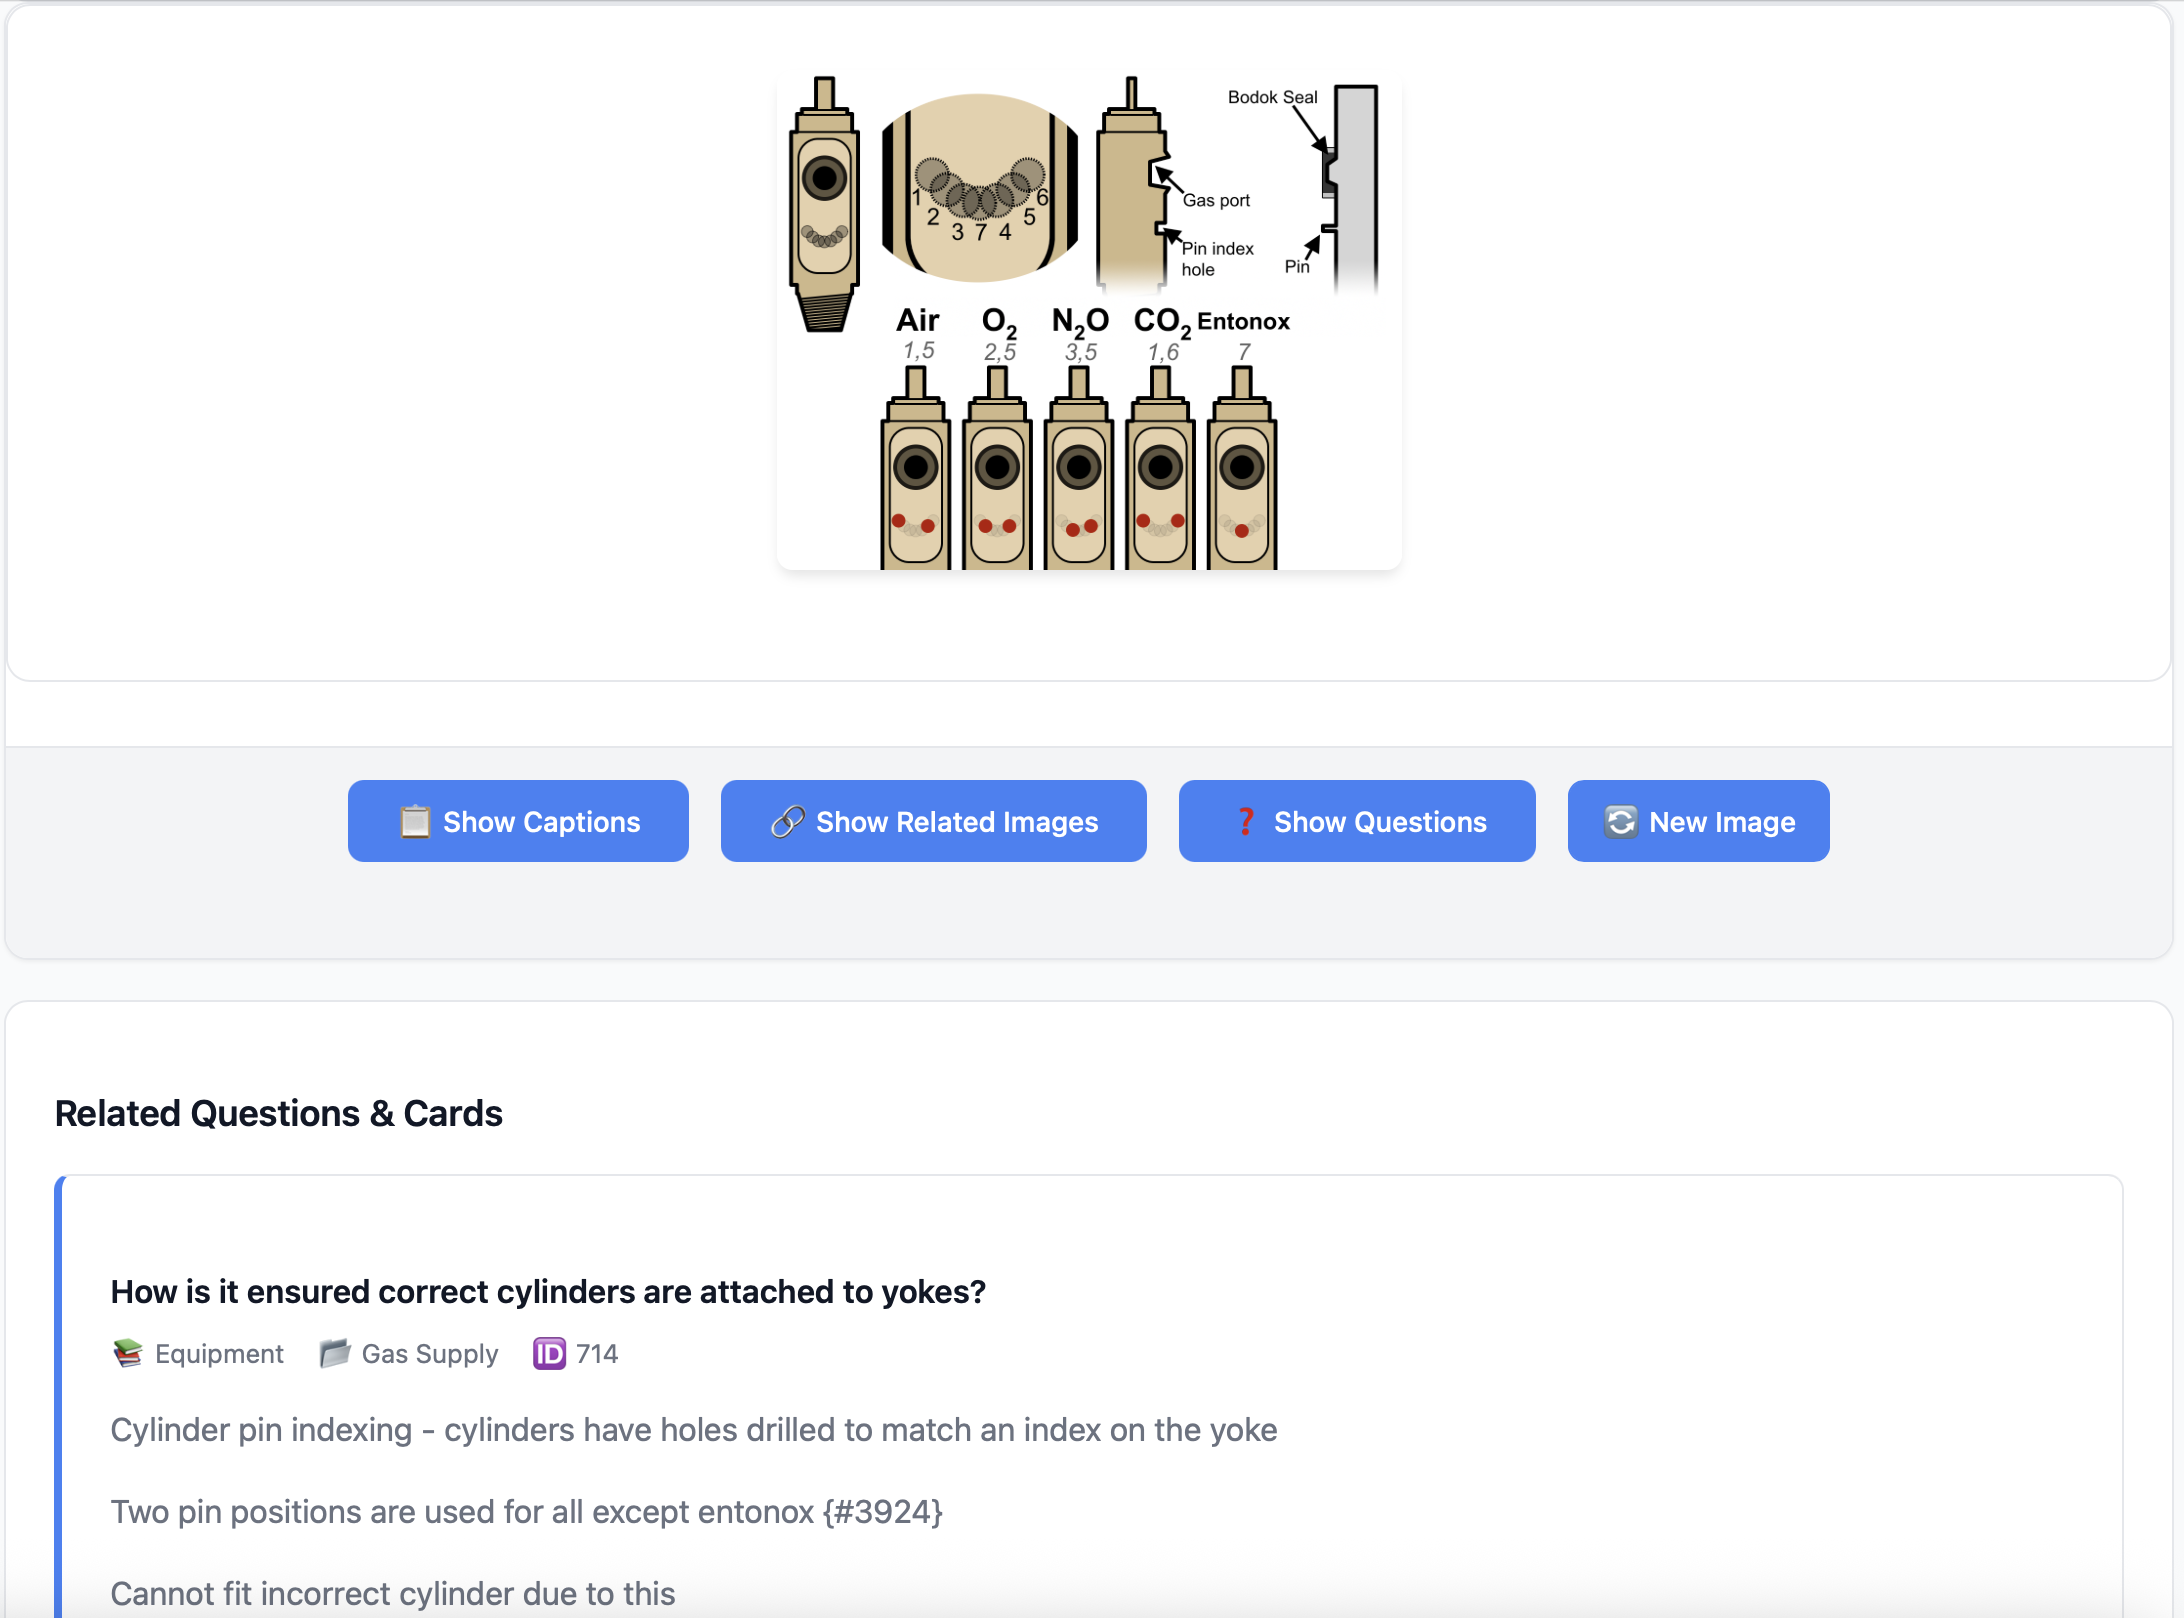Show related images for this diagram

[x=933, y=820]
